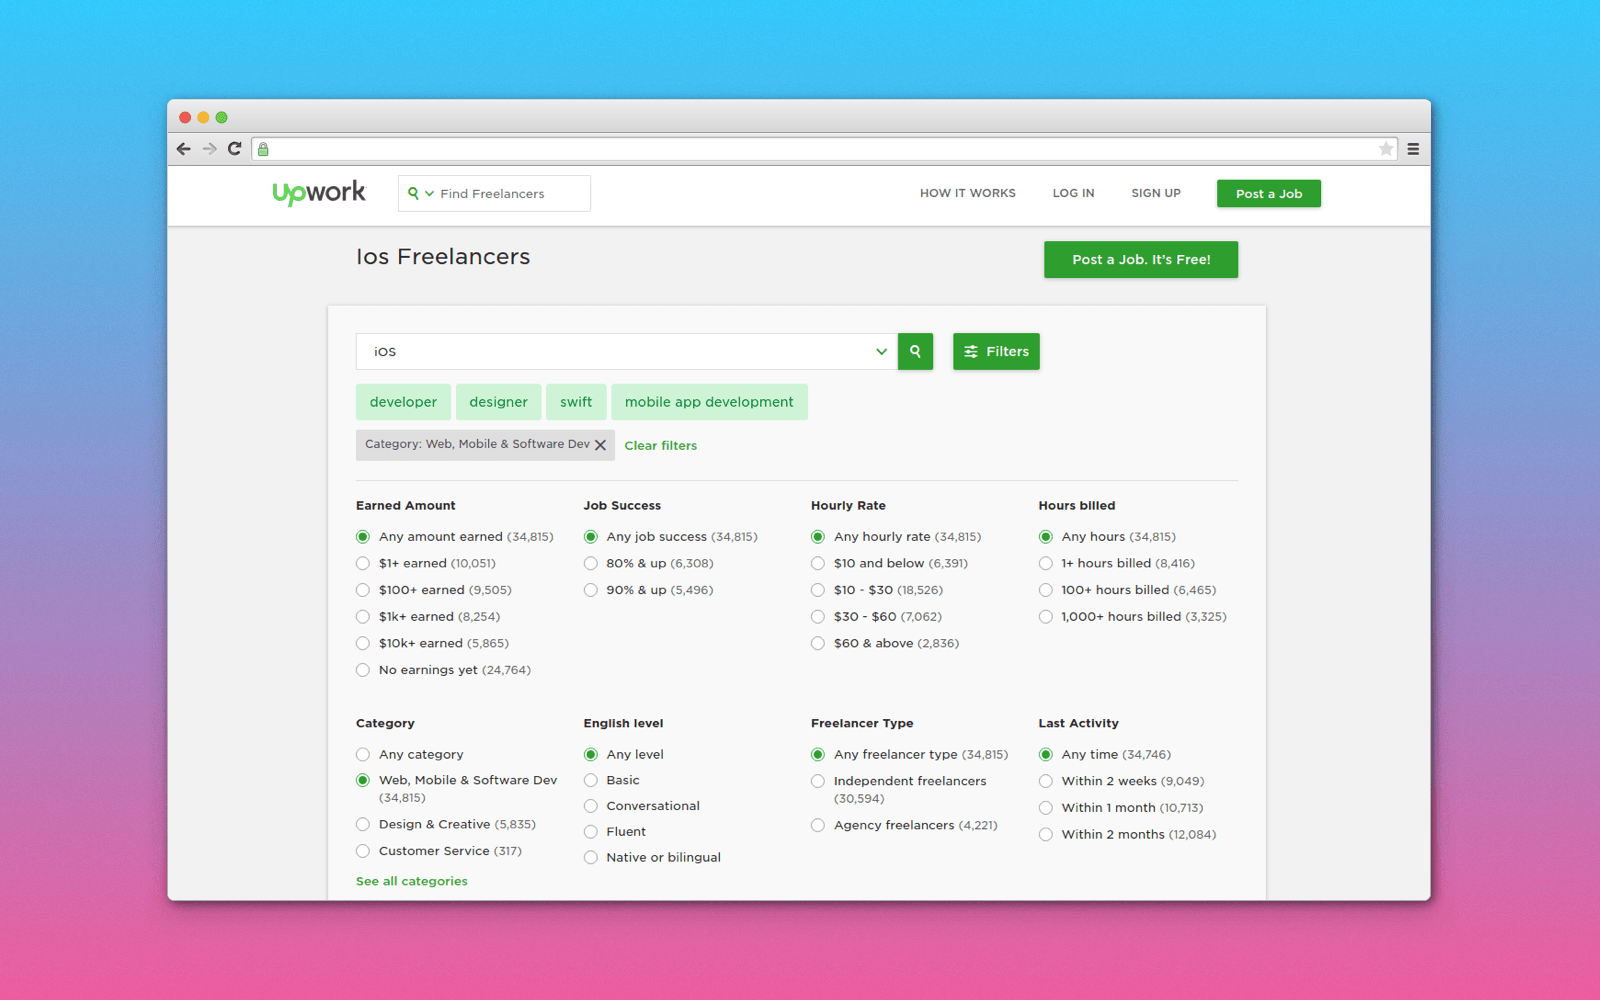
Task: Select 100+ hours billed option
Action: tap(1046, 590)
